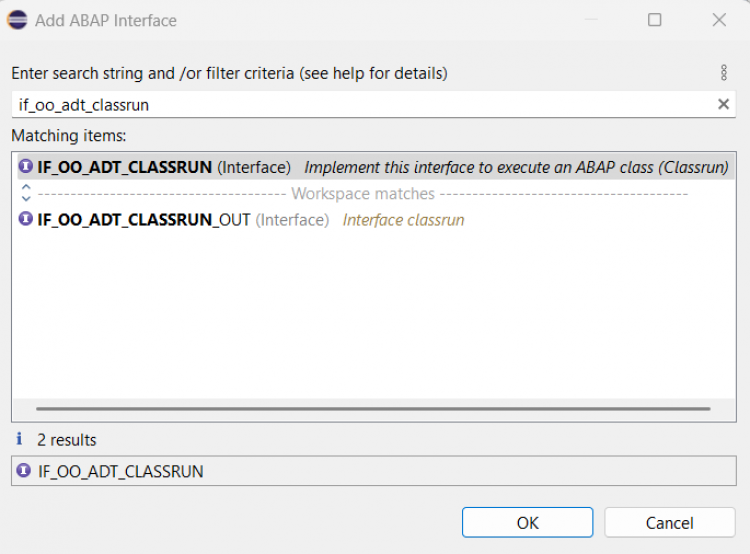Expand matches using the down chevron

pos(26,198)
